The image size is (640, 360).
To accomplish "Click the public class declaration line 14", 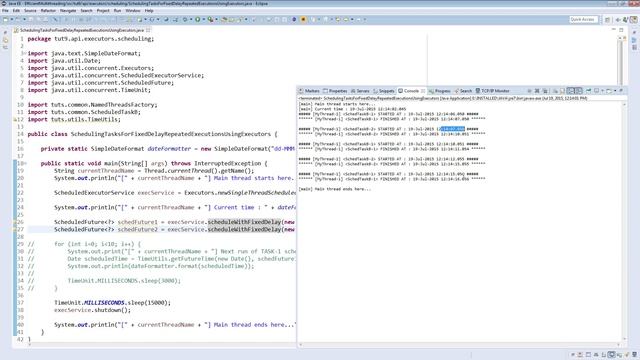I will (x=152, y=134).
